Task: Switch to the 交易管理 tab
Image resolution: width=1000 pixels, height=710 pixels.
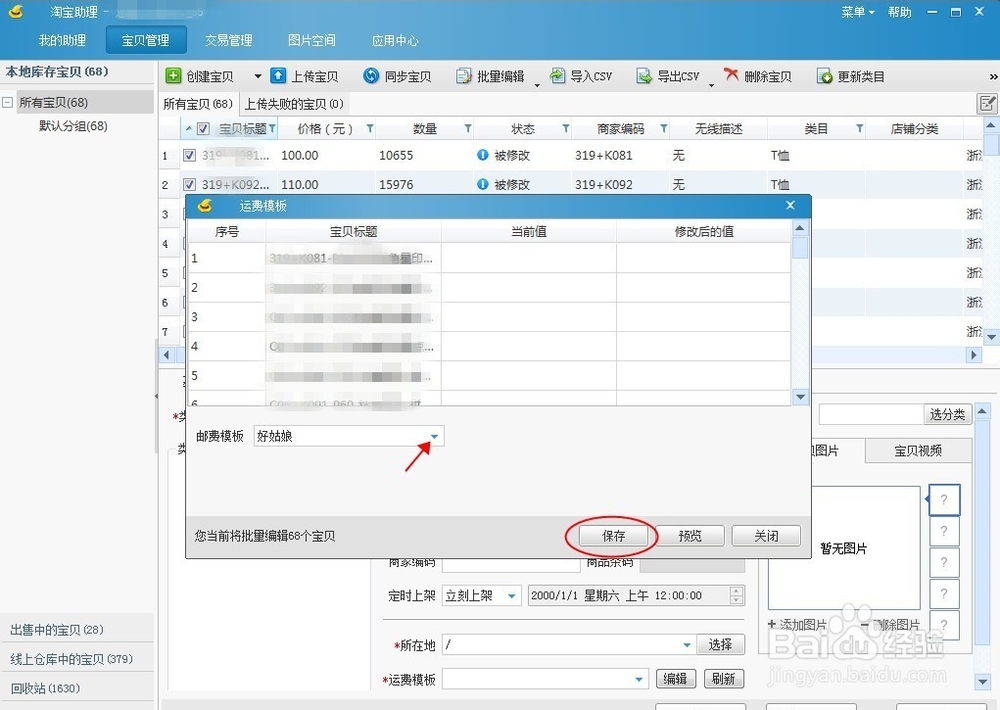Action: pos(229,41)
